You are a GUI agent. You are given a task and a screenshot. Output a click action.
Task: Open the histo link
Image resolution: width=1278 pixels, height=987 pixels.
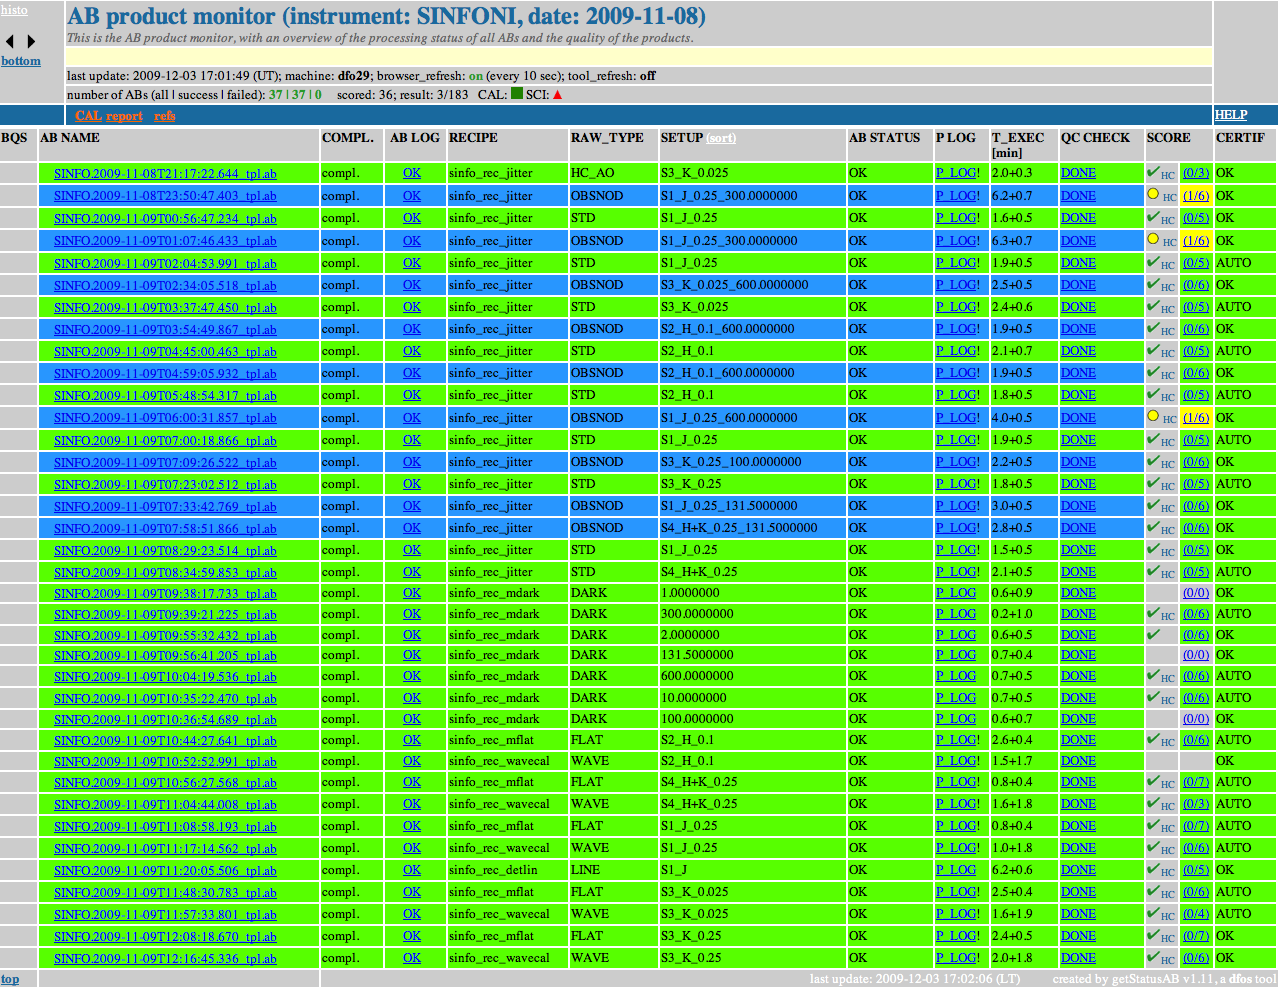coord(14,10)
